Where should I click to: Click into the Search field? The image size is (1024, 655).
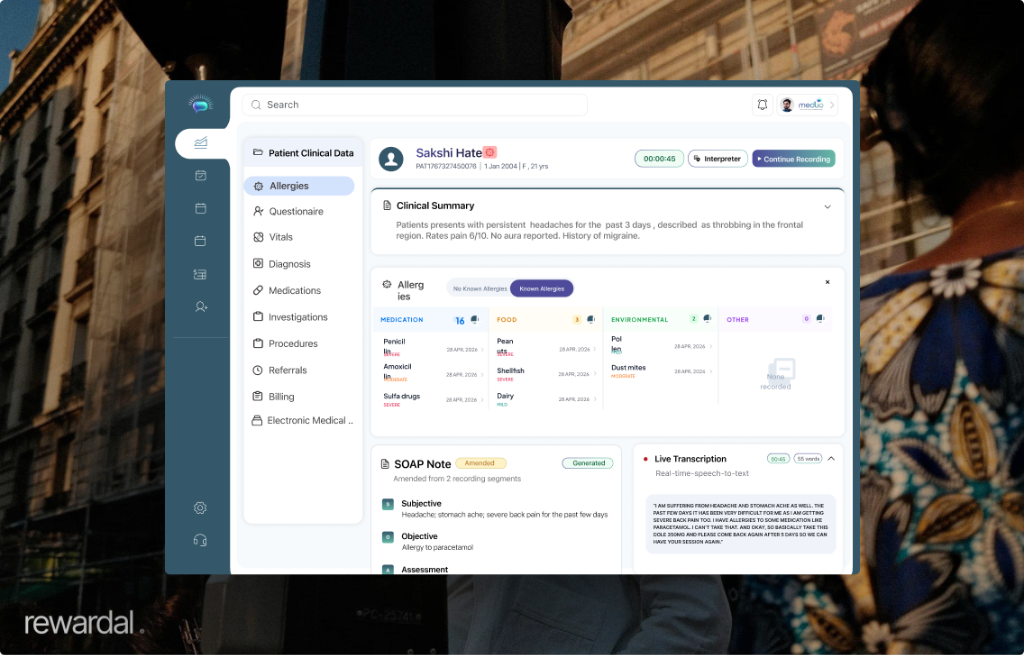[415, 104]
